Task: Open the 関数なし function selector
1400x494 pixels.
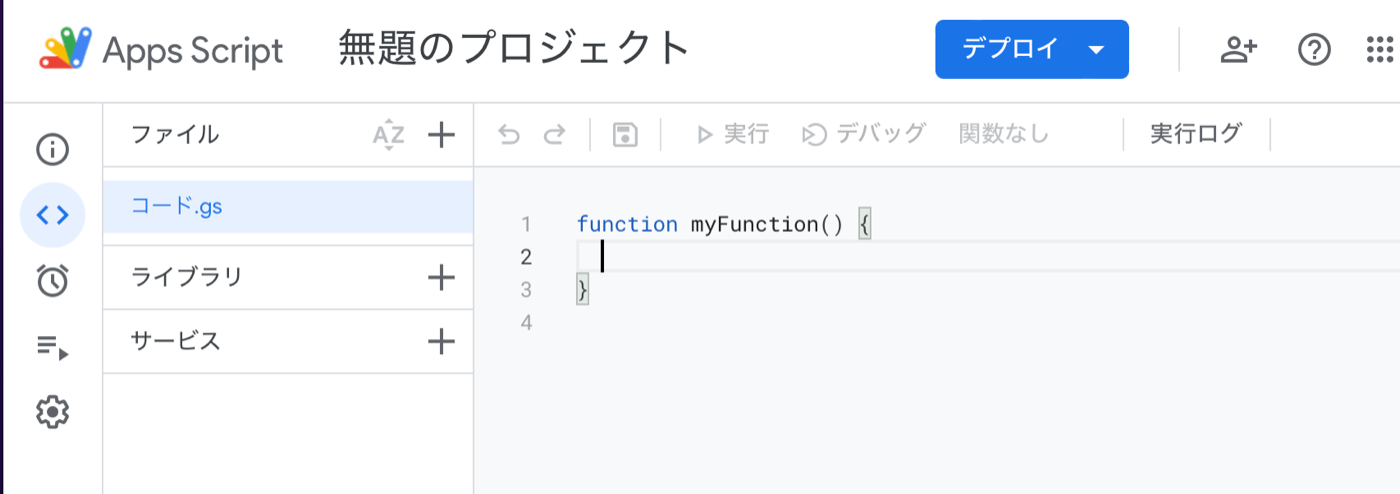Action: tap(1004, 134)
